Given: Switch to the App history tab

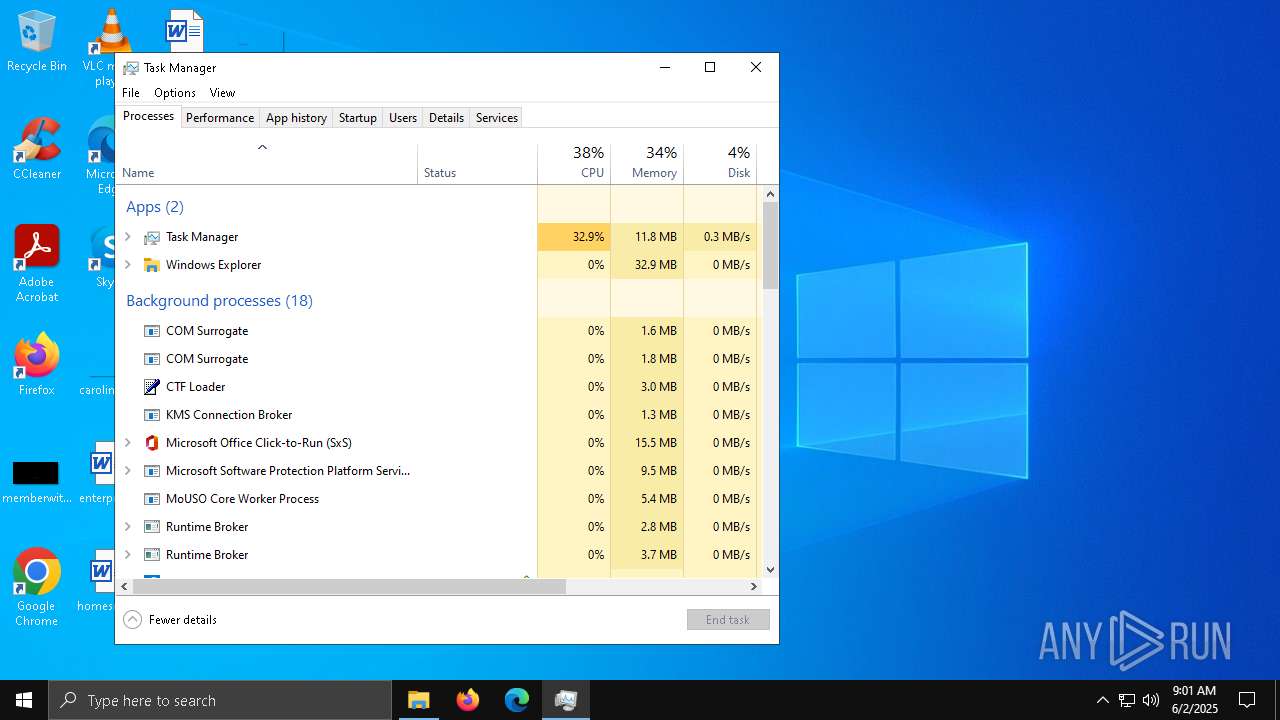Looking at the screenshot, I should click(296, 118).
